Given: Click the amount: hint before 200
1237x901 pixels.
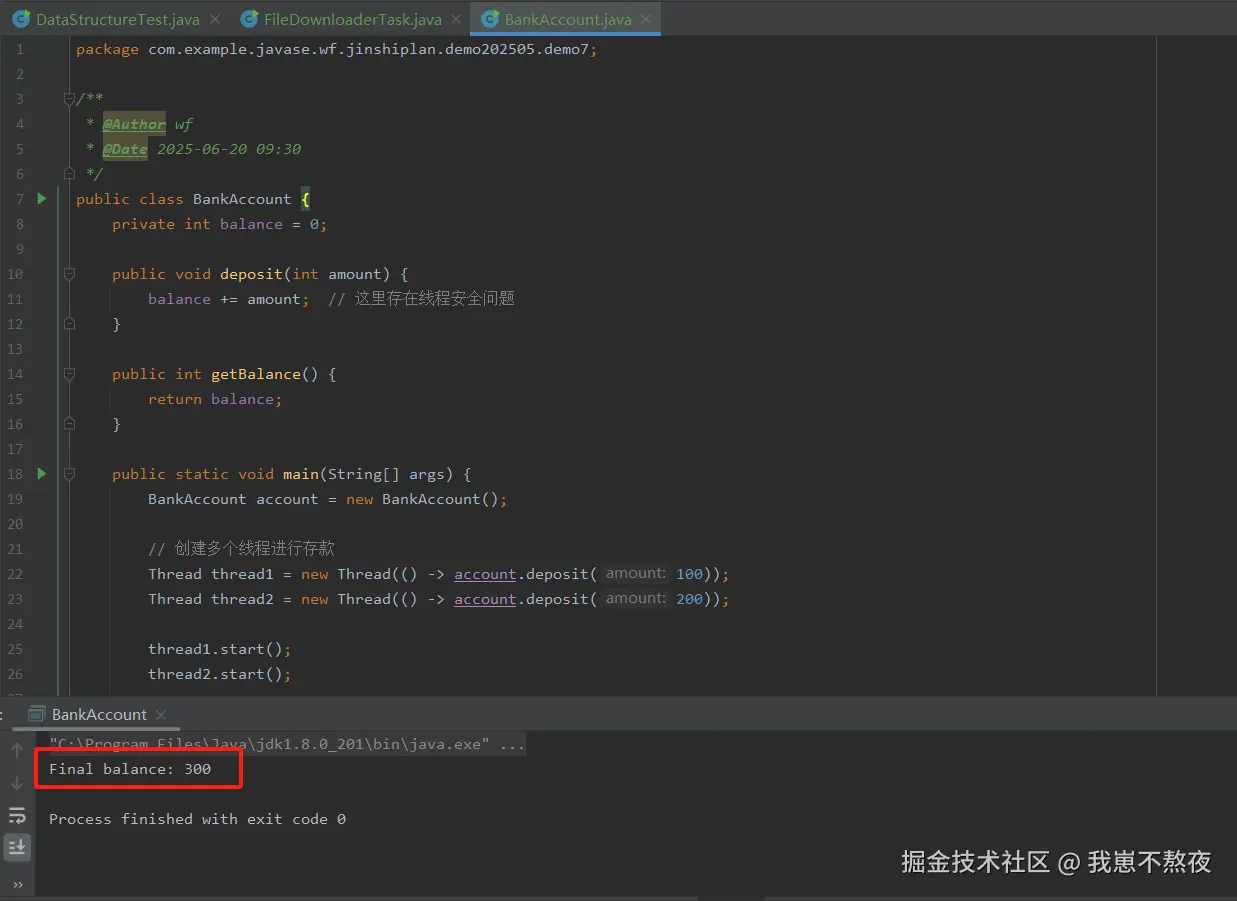Looking at the screenshot, I should point(635,598).
